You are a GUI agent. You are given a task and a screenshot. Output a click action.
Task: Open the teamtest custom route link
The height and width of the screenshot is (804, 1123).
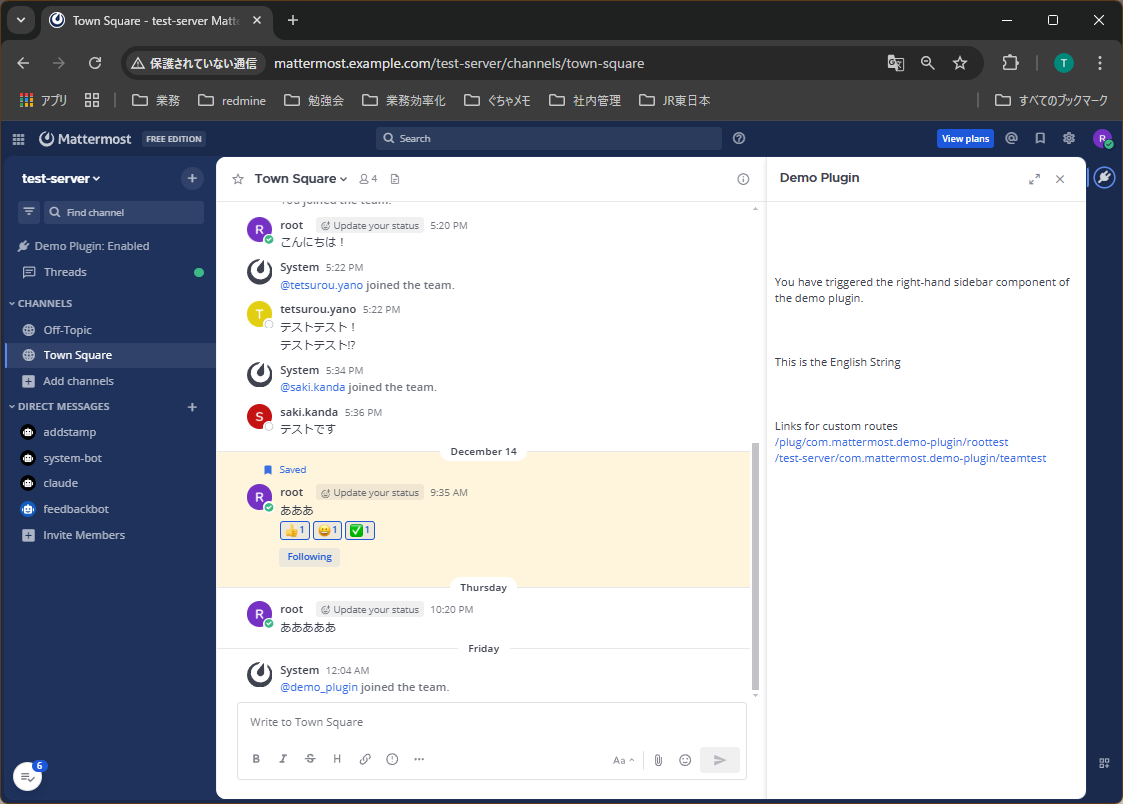(910, 458)
